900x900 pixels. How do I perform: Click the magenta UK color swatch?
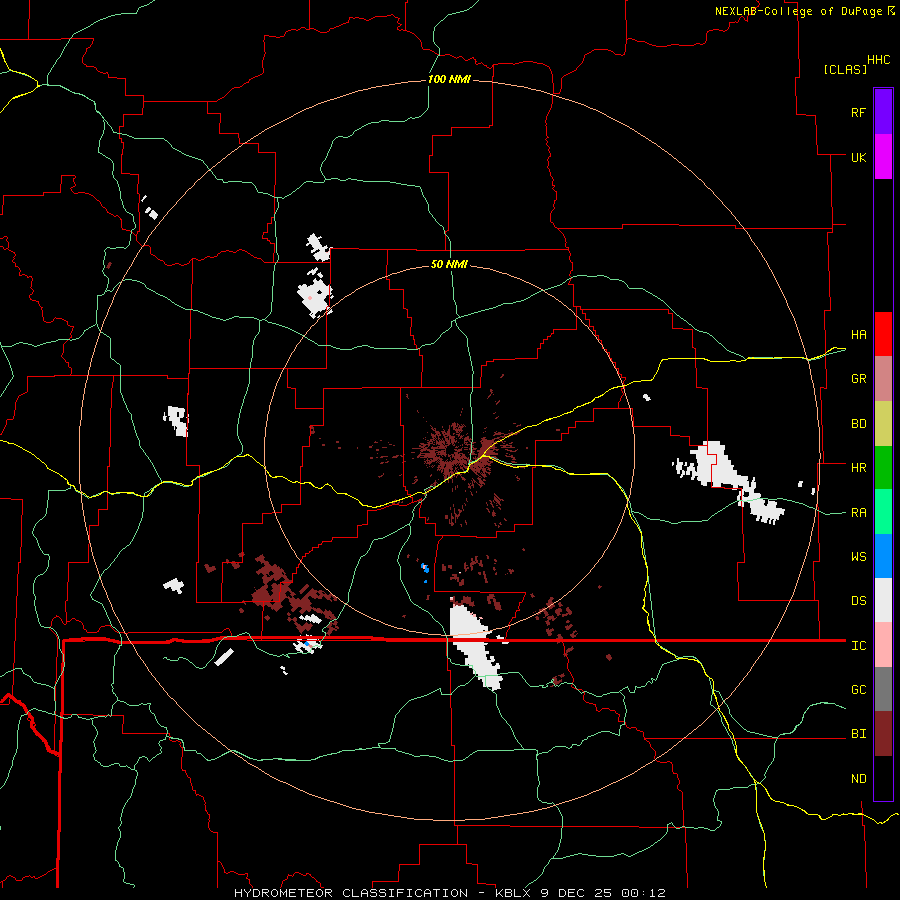[x=883, y=157]
